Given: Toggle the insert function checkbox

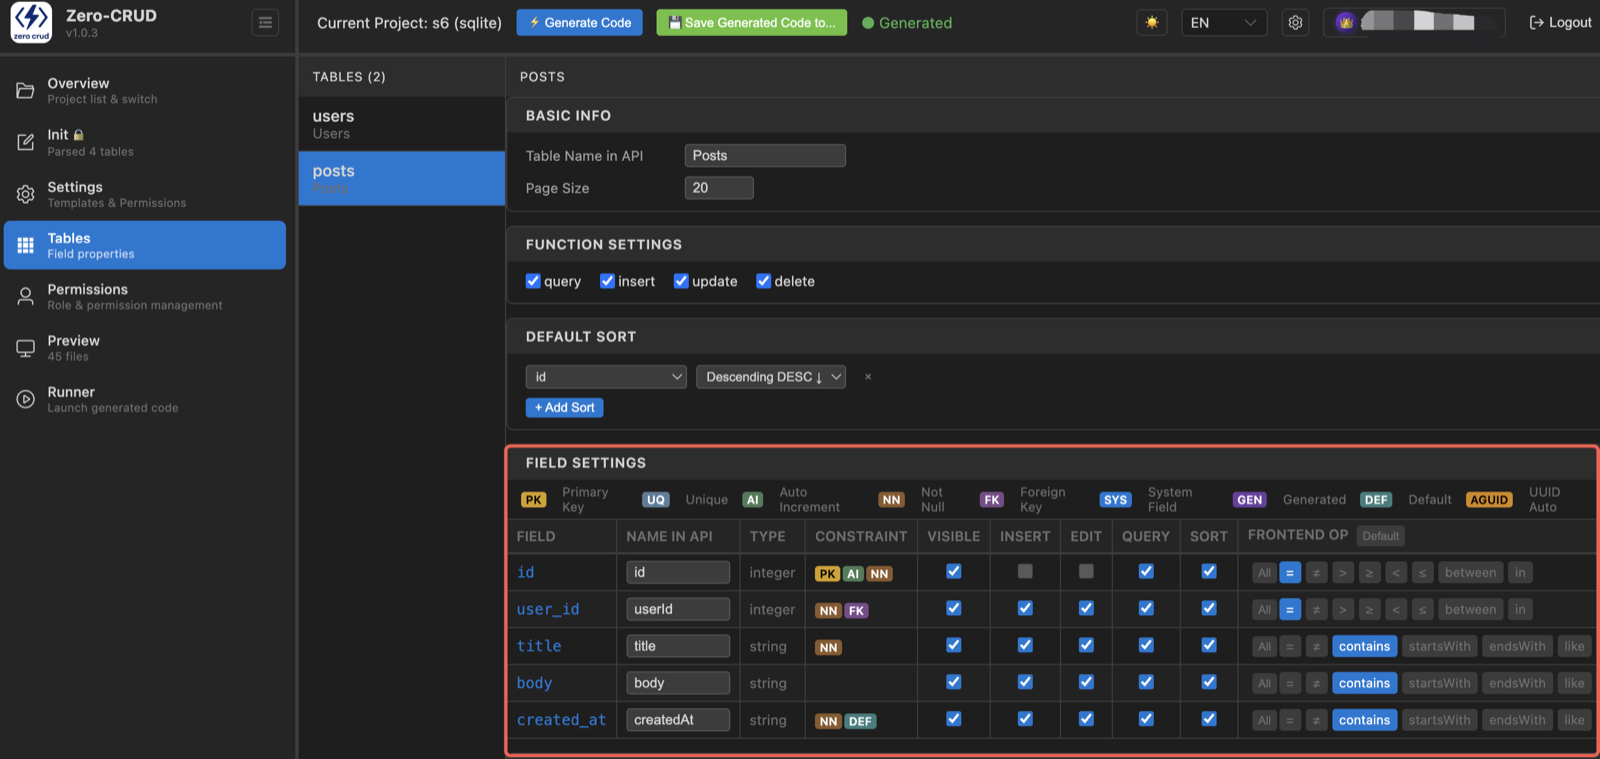Looking at the screenshot, I should pos(607,281).
